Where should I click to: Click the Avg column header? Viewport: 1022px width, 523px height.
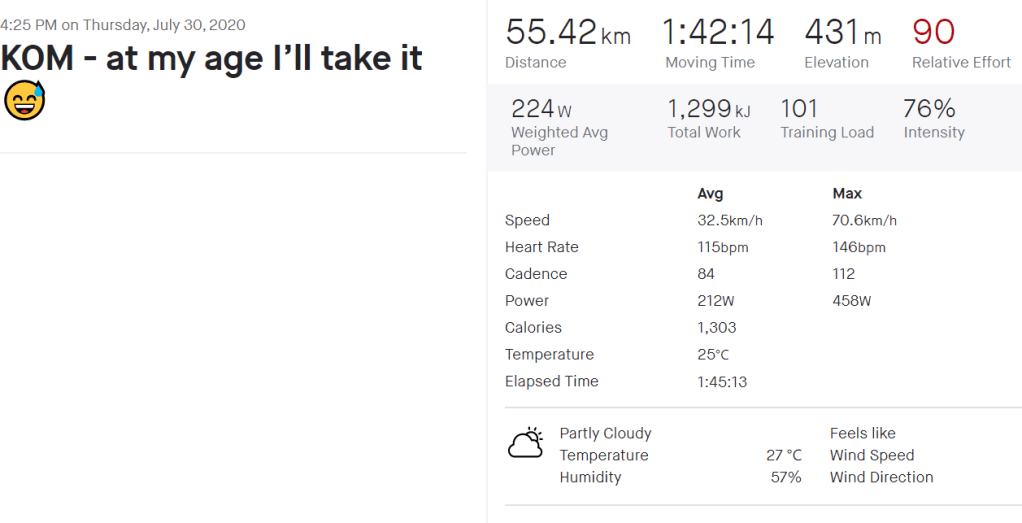(710, 193)
